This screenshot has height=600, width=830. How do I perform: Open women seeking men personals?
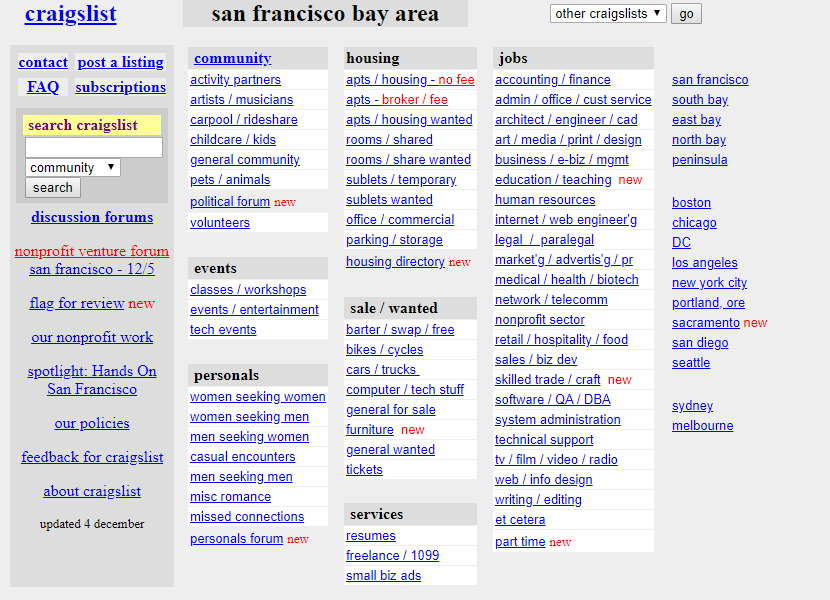point(249,417)
